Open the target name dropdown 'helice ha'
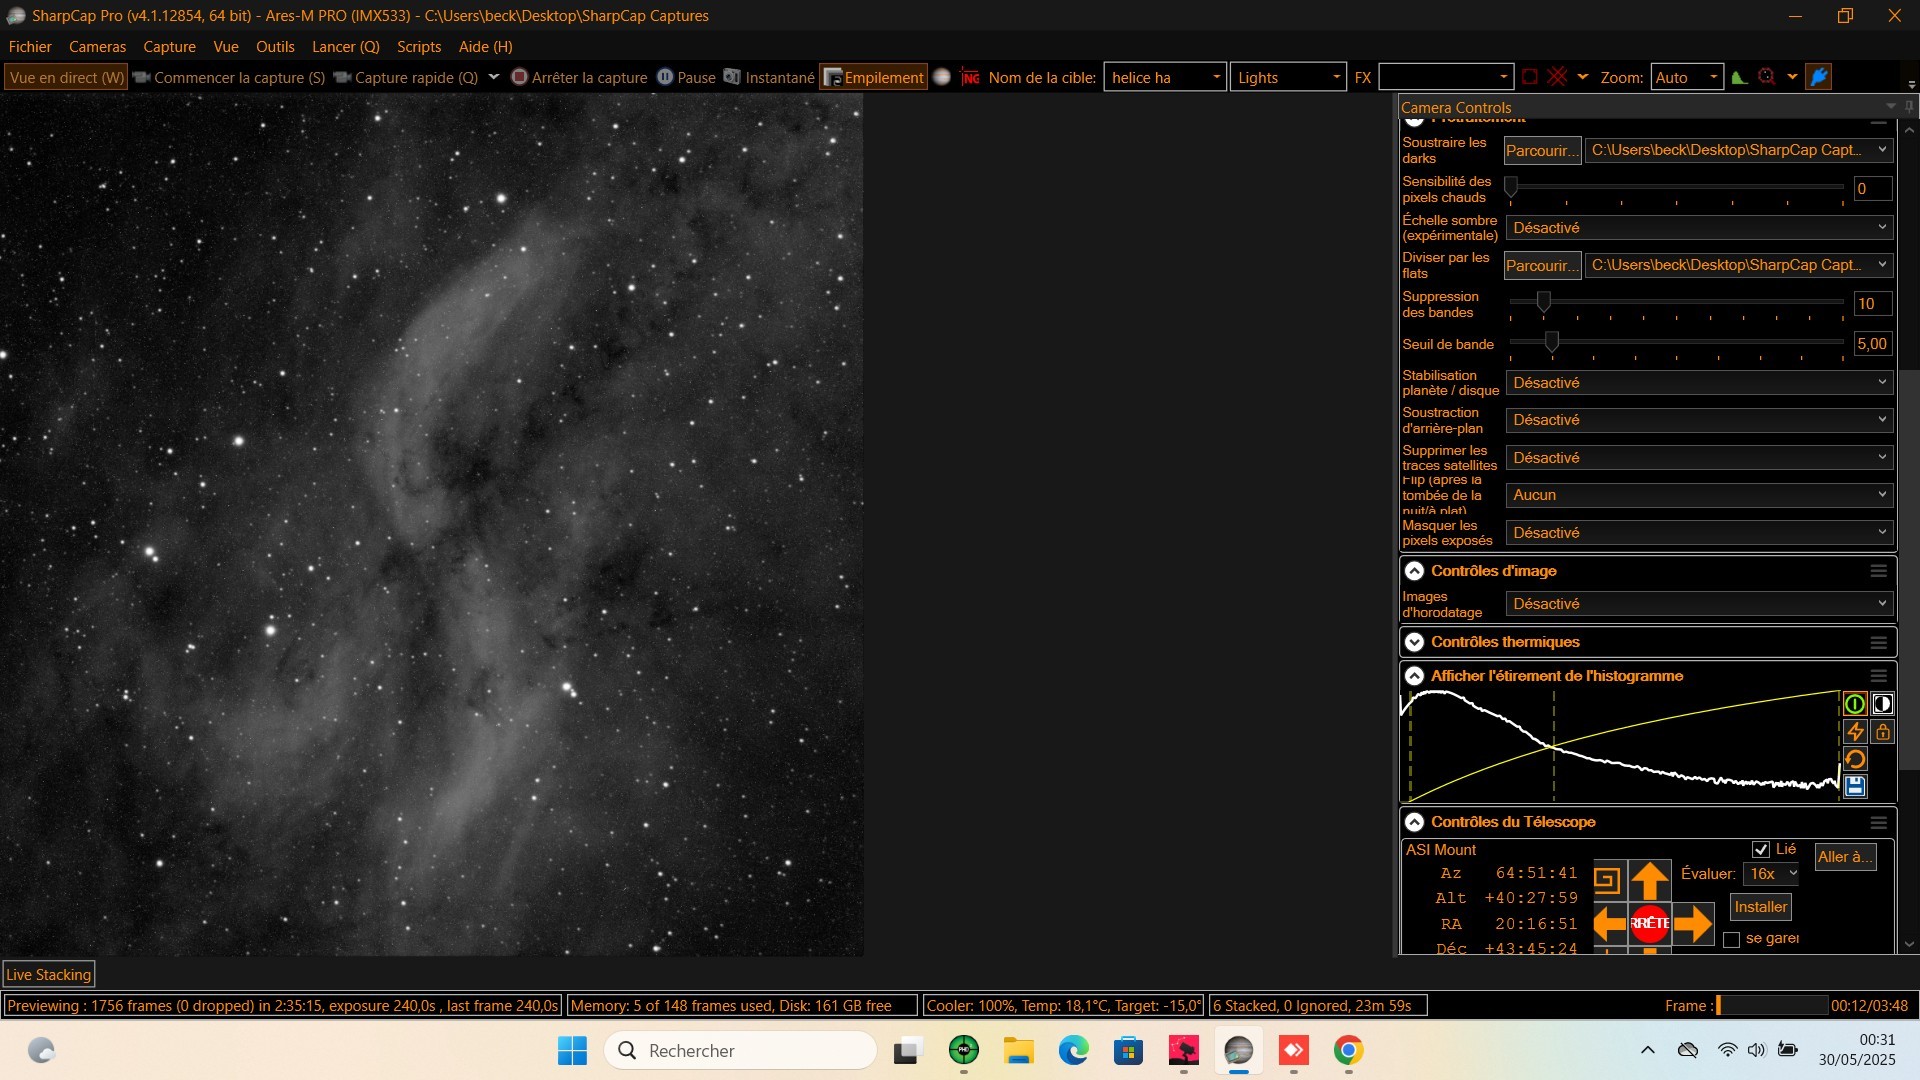The image size is (1920, 1080). (x=1165, y=77)
